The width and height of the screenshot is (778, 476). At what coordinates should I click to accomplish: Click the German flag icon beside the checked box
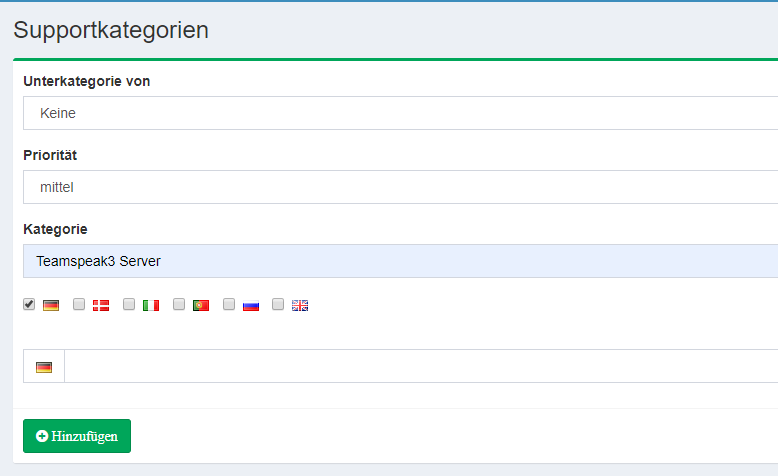point(51,306)
